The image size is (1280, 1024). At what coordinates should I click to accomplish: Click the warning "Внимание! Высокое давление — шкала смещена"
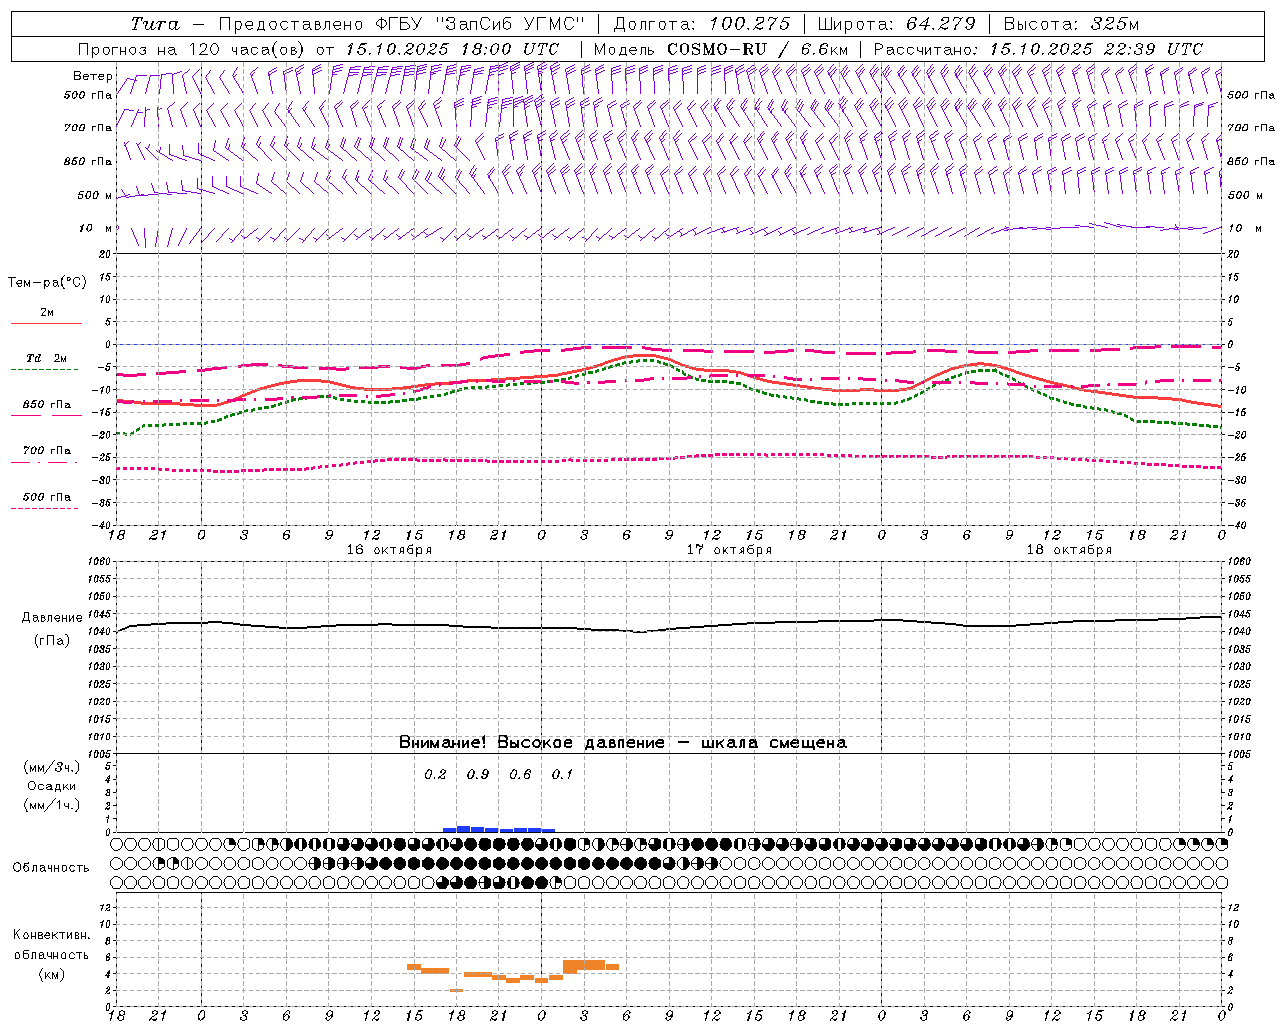point(623,743)
